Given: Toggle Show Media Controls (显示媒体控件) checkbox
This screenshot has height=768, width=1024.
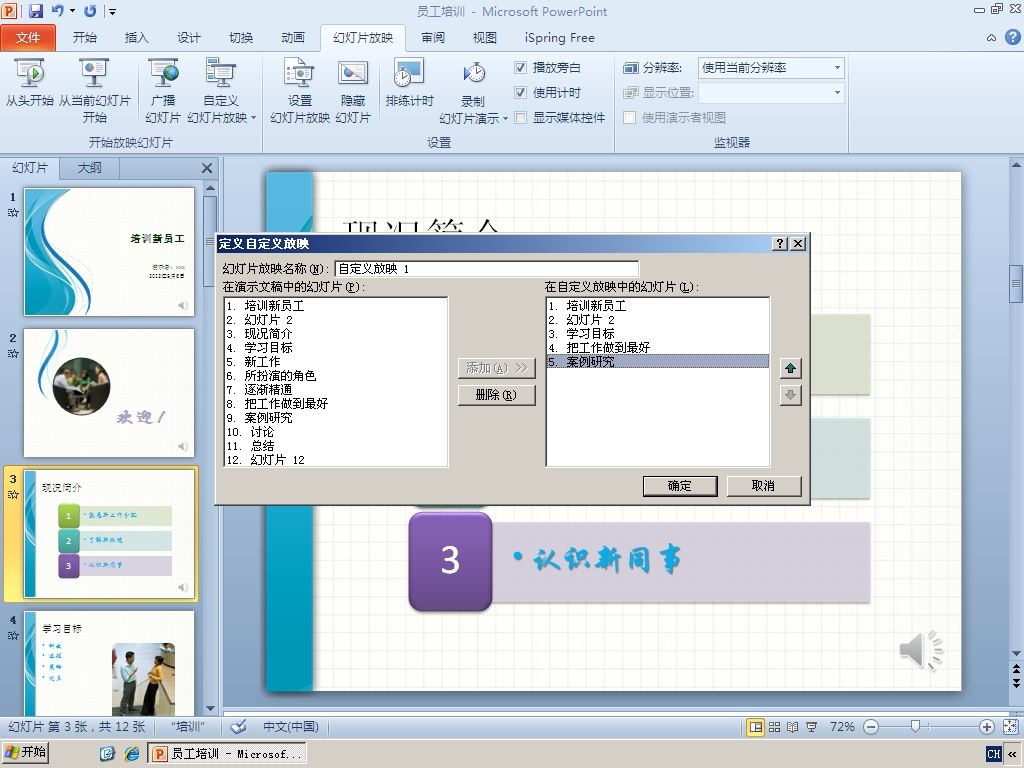Looking at the screenshot, I should point(520,118).
